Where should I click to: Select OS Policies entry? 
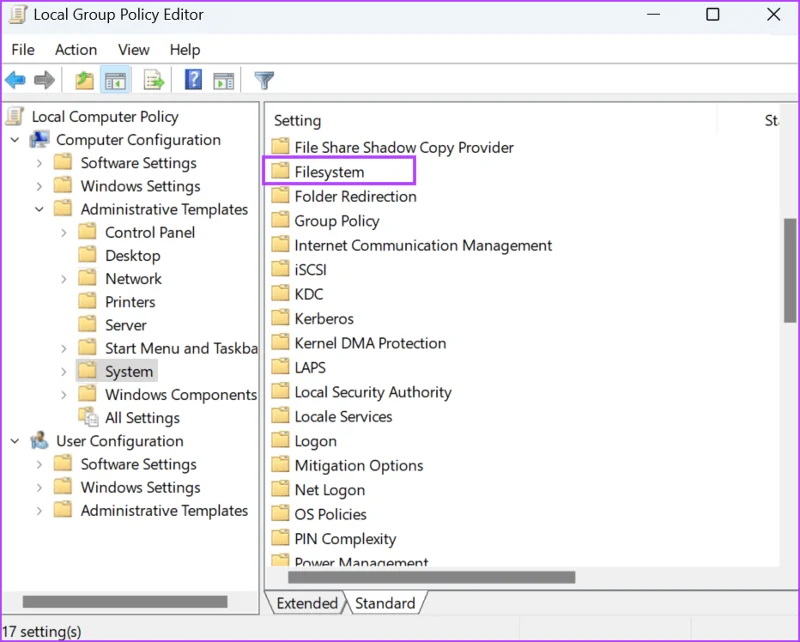click(330, 514)
